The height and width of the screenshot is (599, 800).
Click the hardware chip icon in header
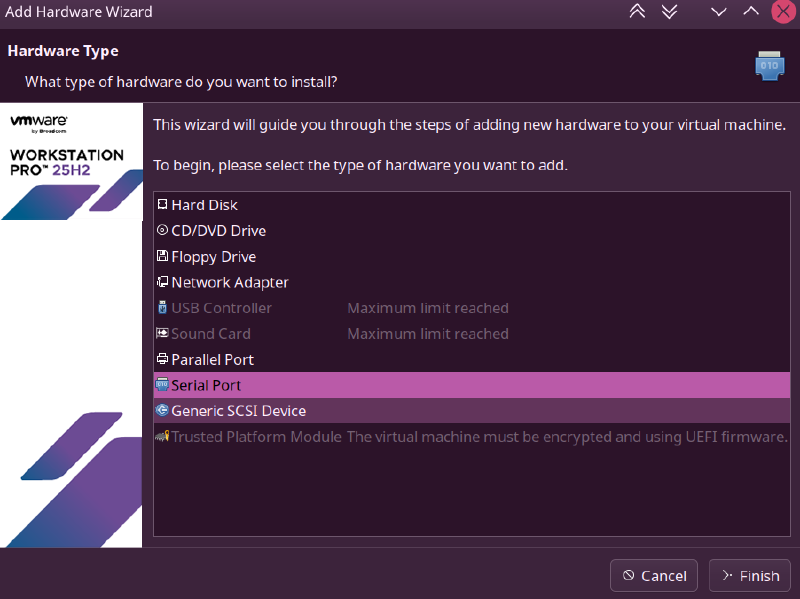coord(769,65)
